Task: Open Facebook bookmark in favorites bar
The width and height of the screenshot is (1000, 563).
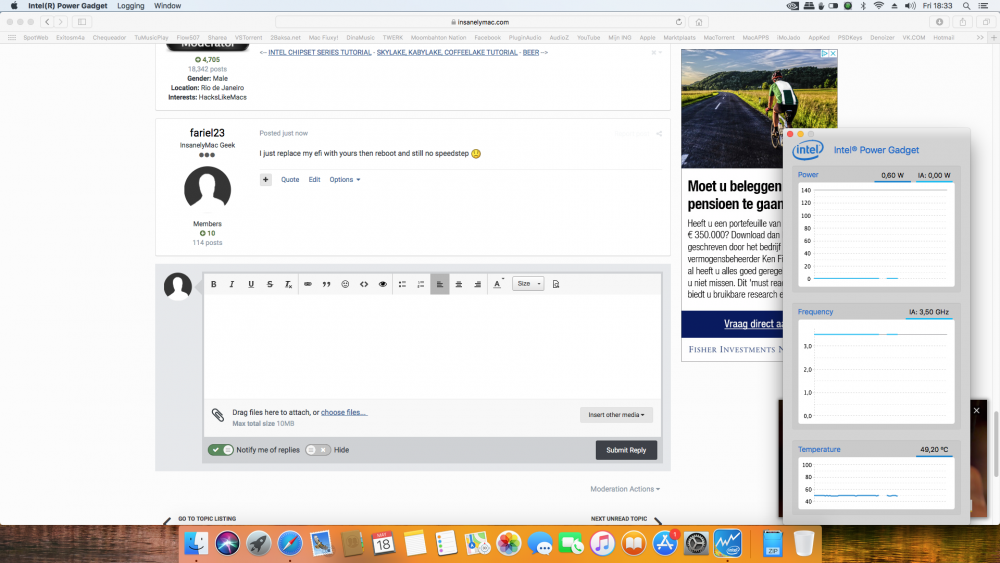Action: coord(487,38)
